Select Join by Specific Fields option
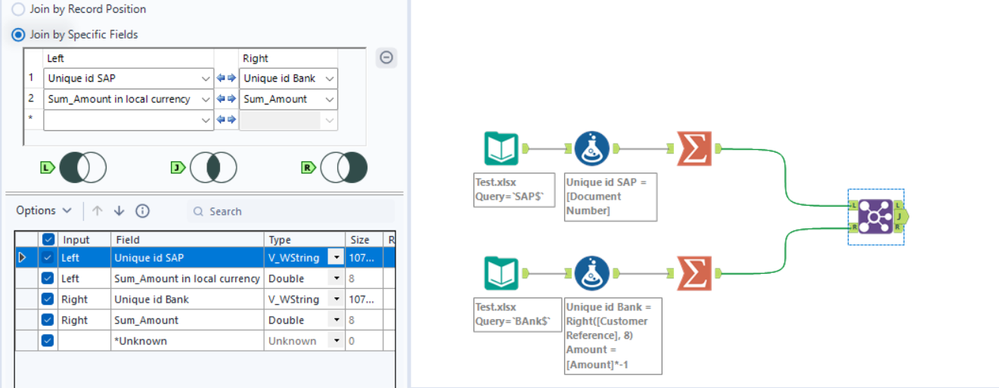The image size is (999, 388). tap(18, 34)
